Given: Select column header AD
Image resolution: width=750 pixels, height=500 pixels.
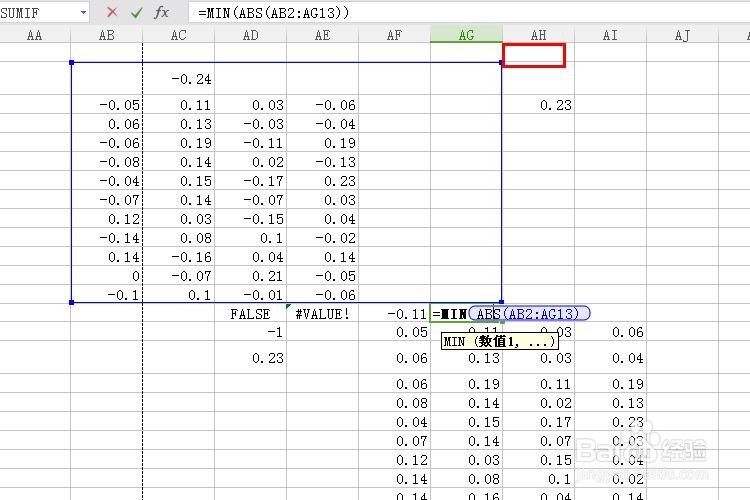Looking at the screenshot, I should (251, 35).
